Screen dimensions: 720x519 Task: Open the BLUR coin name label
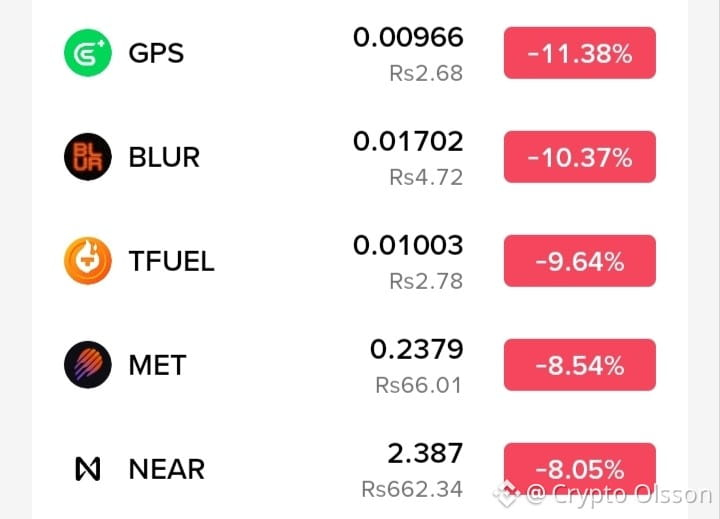(x=164, y=157)
